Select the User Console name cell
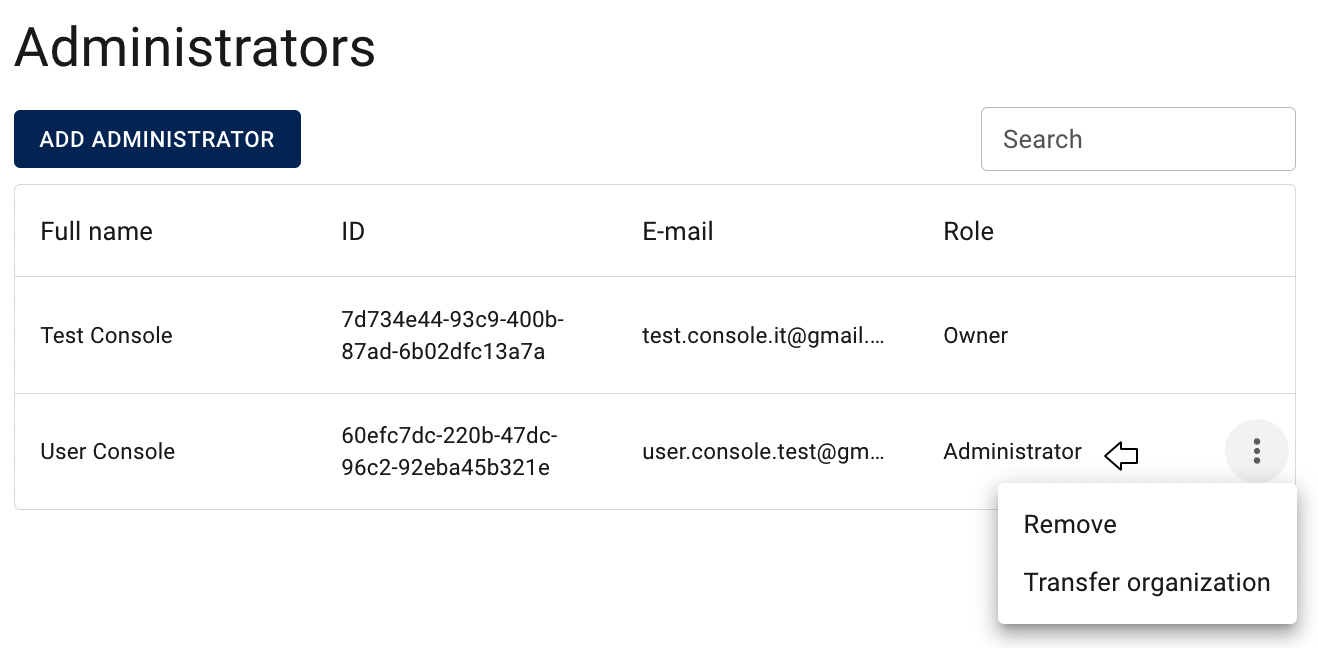The image size is (1318, 648). point(107,451)
